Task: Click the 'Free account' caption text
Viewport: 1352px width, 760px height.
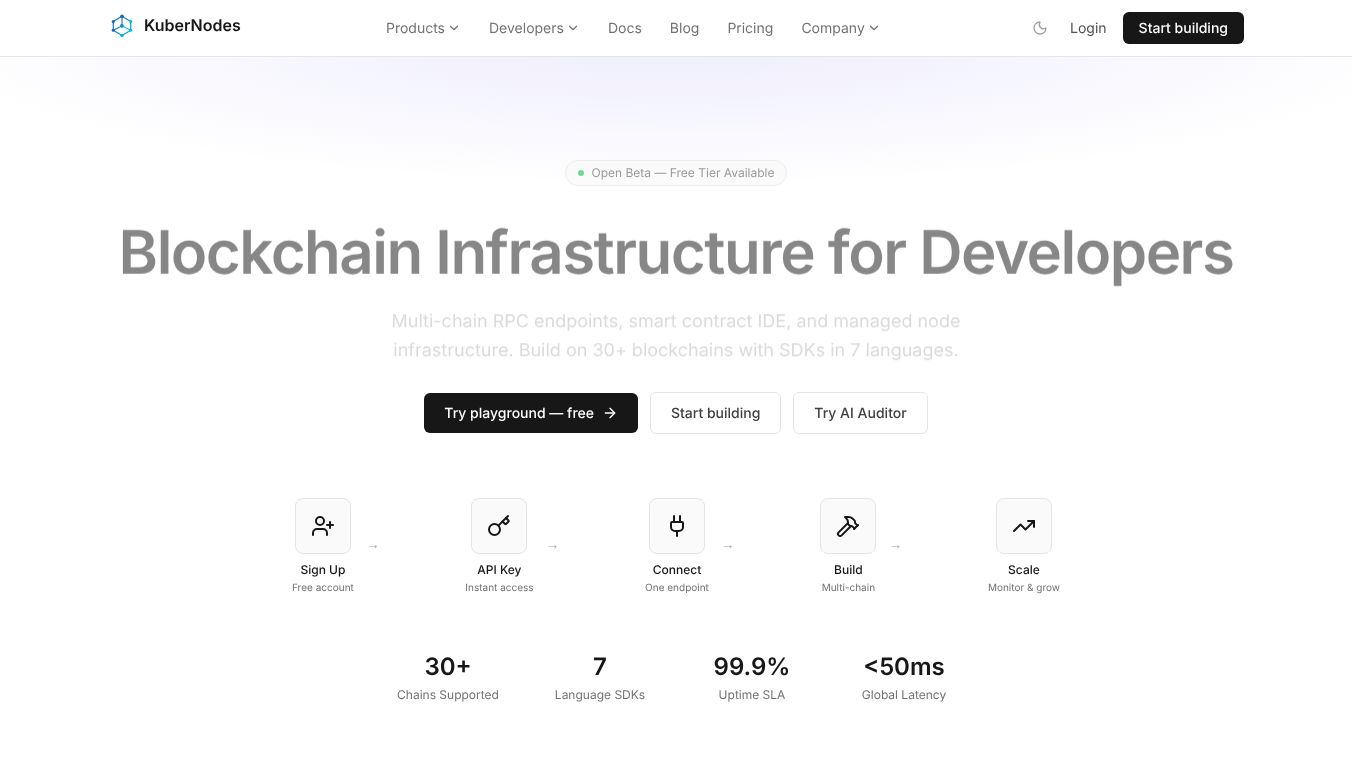Action: (323, 588)
